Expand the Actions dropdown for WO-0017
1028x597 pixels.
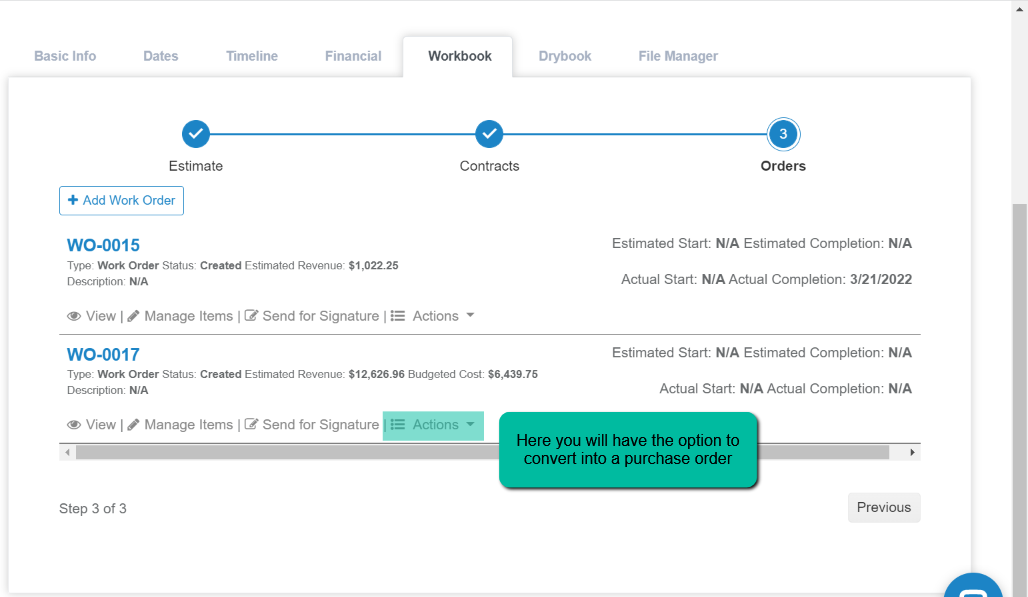tap(434, 425)
